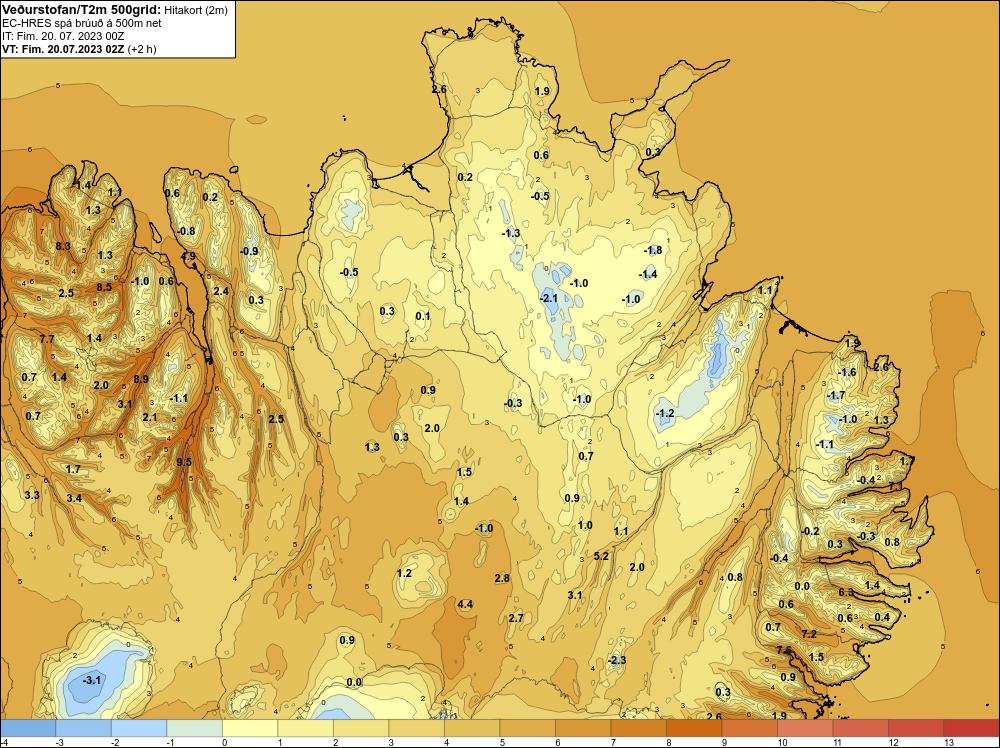Viewport: 1000px width, 748px height.
Task: Click the '0.1' temperature value
Action: point(422,316)
